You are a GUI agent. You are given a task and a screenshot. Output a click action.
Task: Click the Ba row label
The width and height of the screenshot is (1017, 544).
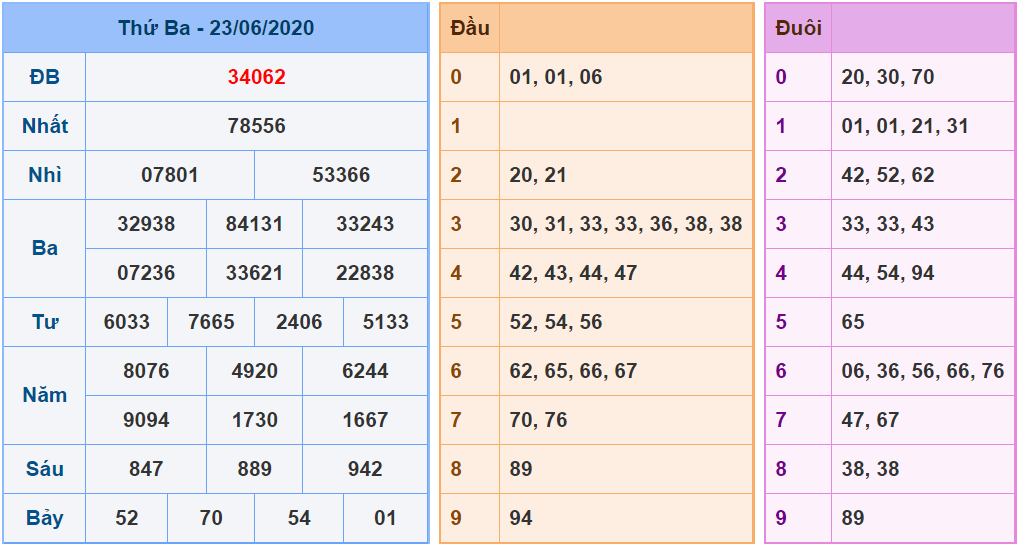(x=45, y=248)
